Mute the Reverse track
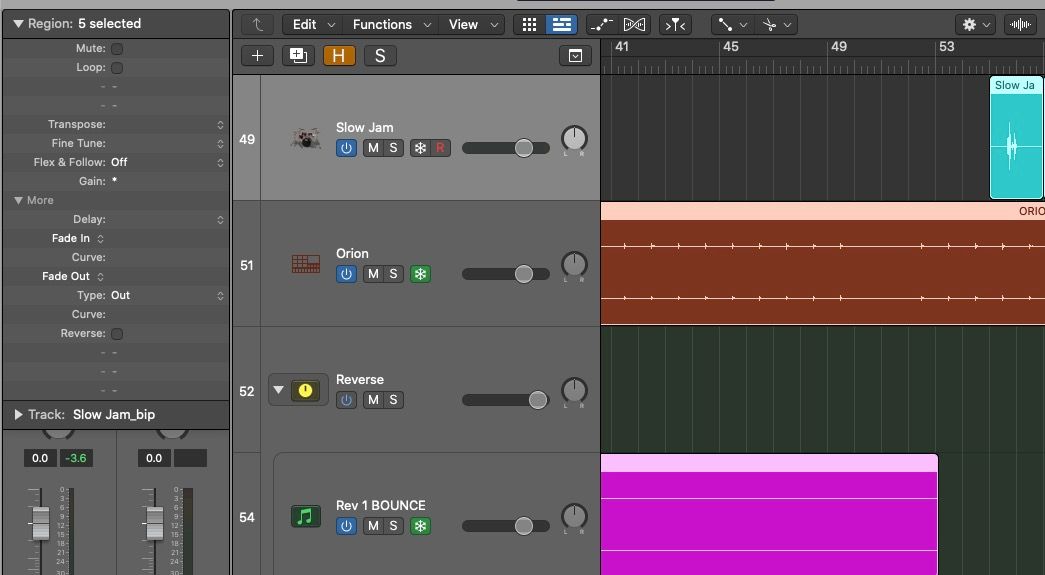The width and height of the screenshot is (1045, 575). 373,400
